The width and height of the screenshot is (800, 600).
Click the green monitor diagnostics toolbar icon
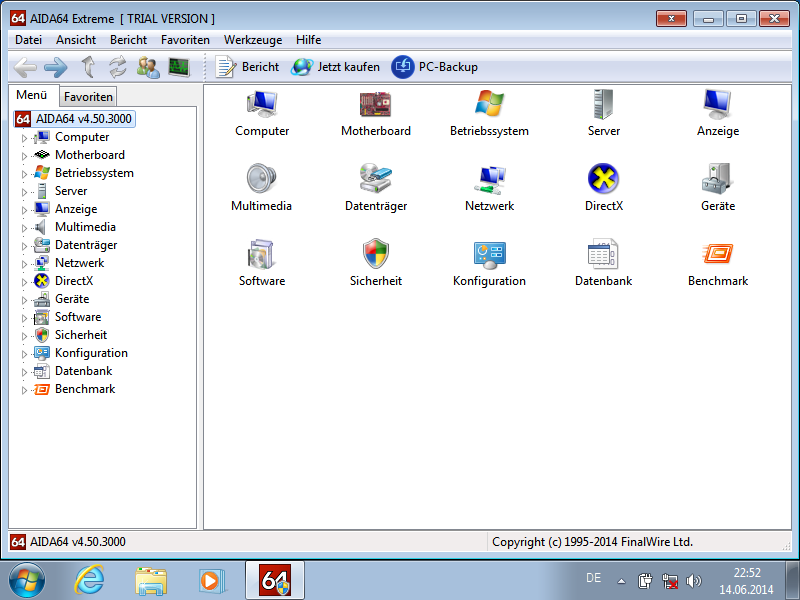tap(179, 67)
